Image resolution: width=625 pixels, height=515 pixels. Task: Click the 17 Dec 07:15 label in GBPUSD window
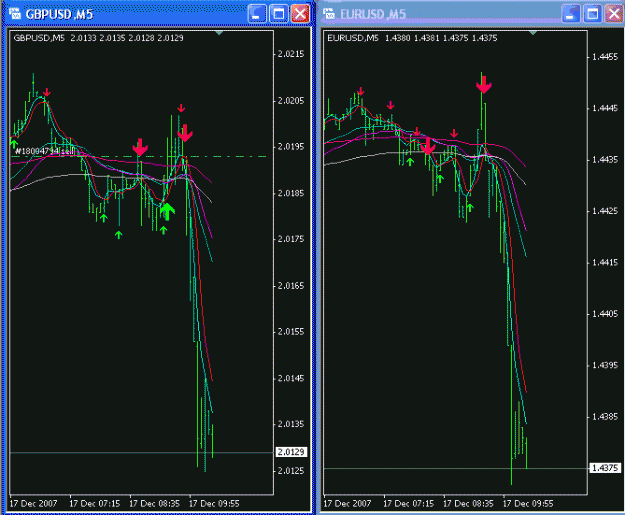95,503
